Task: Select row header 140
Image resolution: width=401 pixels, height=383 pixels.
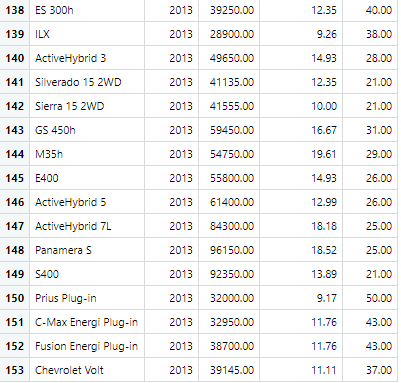Action: pos(15,58)
